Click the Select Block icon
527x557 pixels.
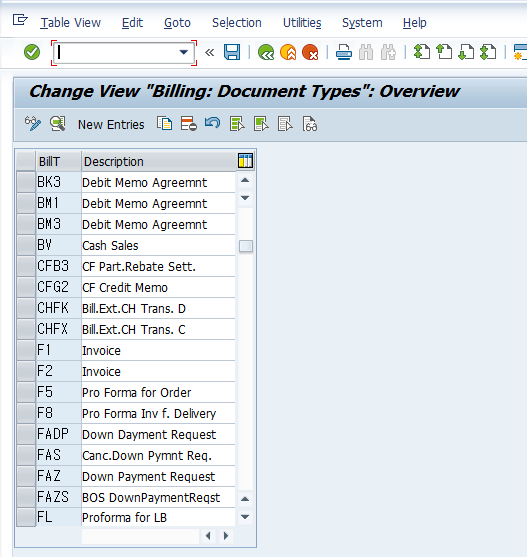point(261,124)
